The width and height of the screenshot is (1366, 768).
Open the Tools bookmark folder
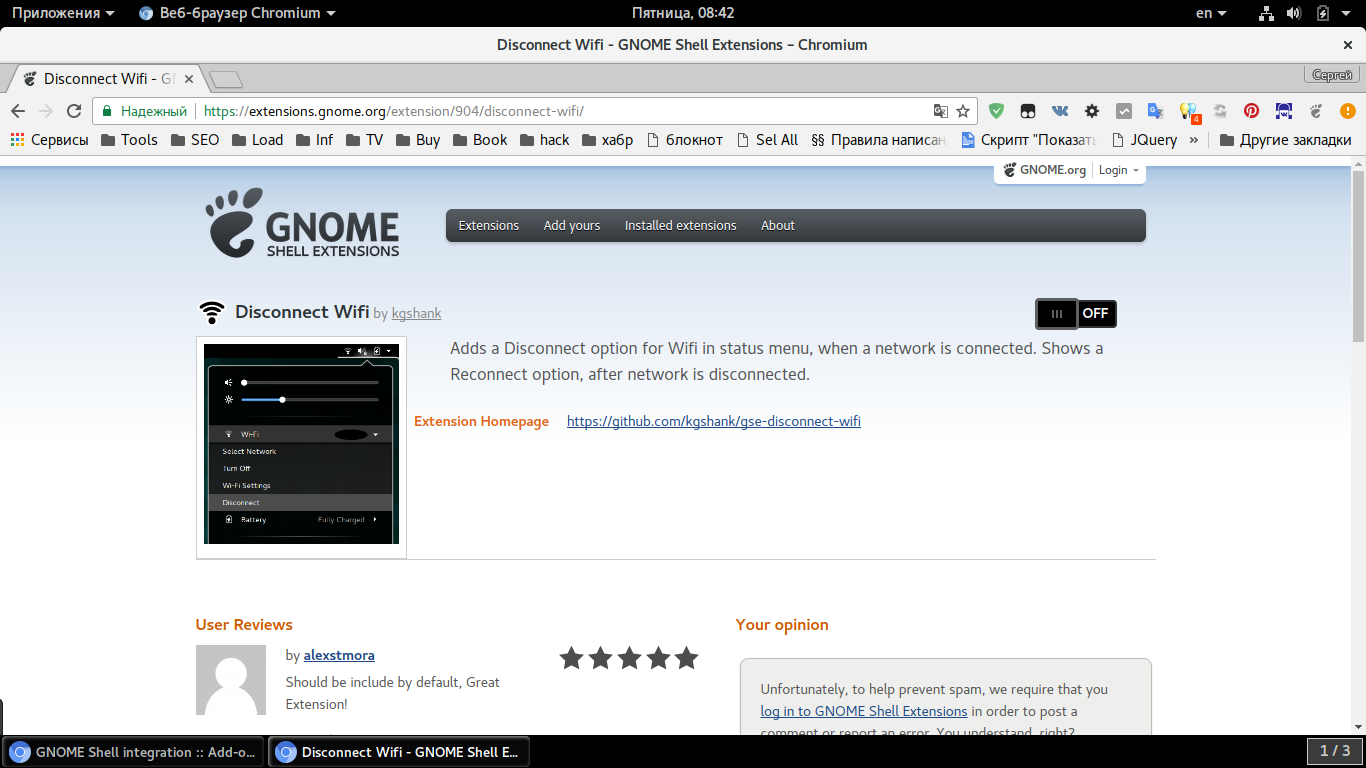(x=129, y=140)
